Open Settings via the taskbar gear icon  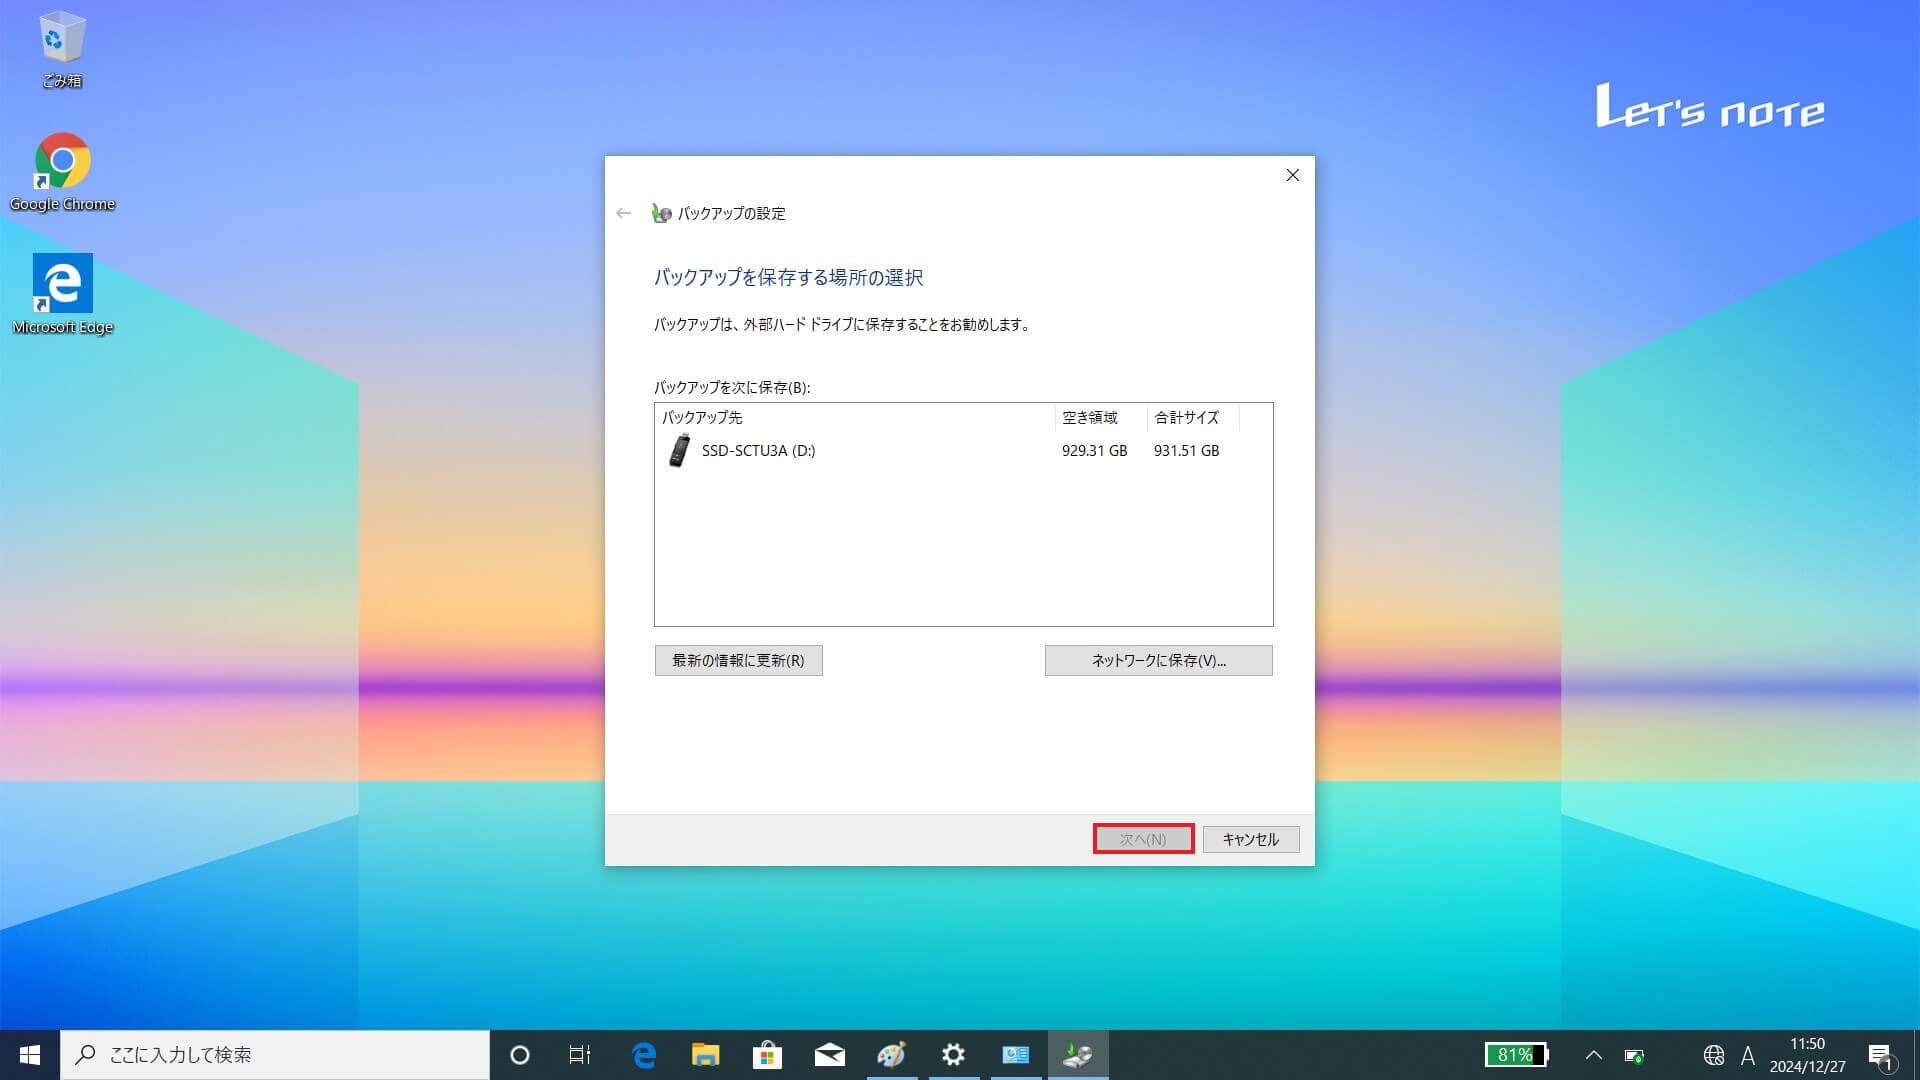click(x=953, y=1054)
